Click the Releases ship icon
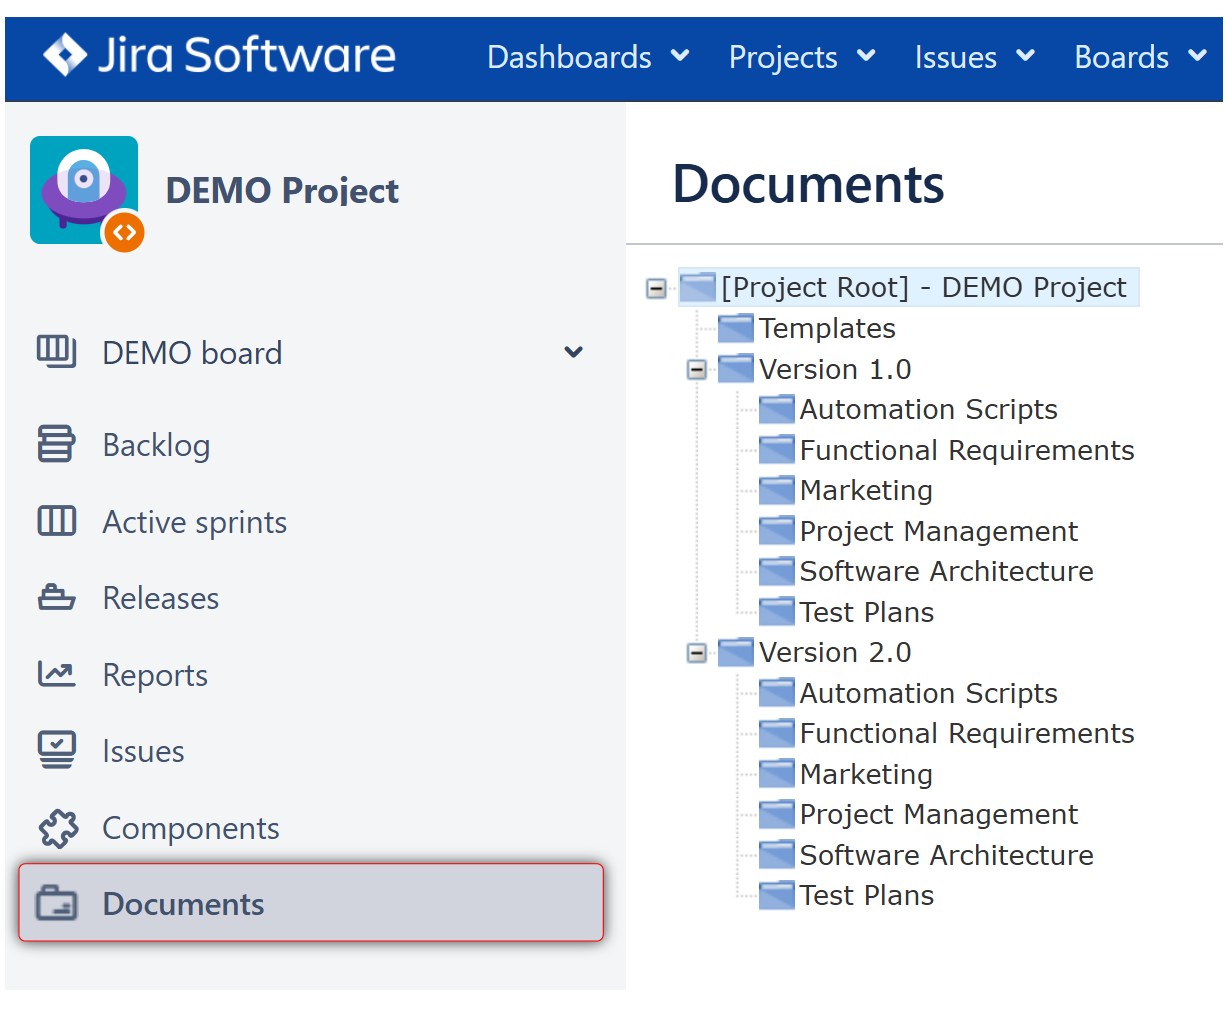This screenshot has width=1230, height=1011. point(57,597)
